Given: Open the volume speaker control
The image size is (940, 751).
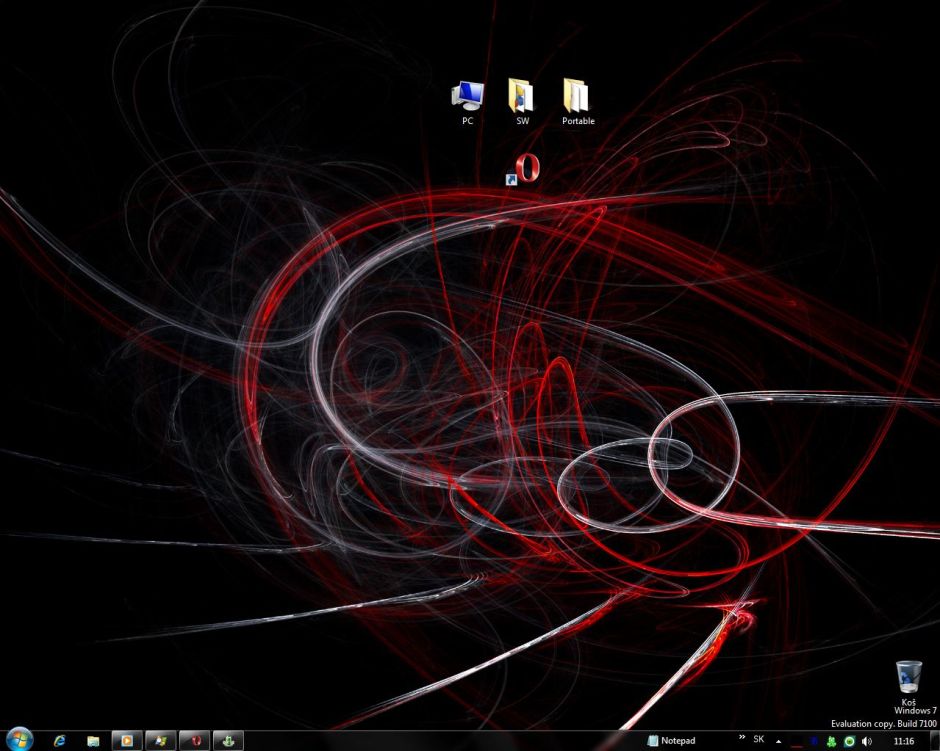Looking at the screenshot, I should [x=866, y=741].
